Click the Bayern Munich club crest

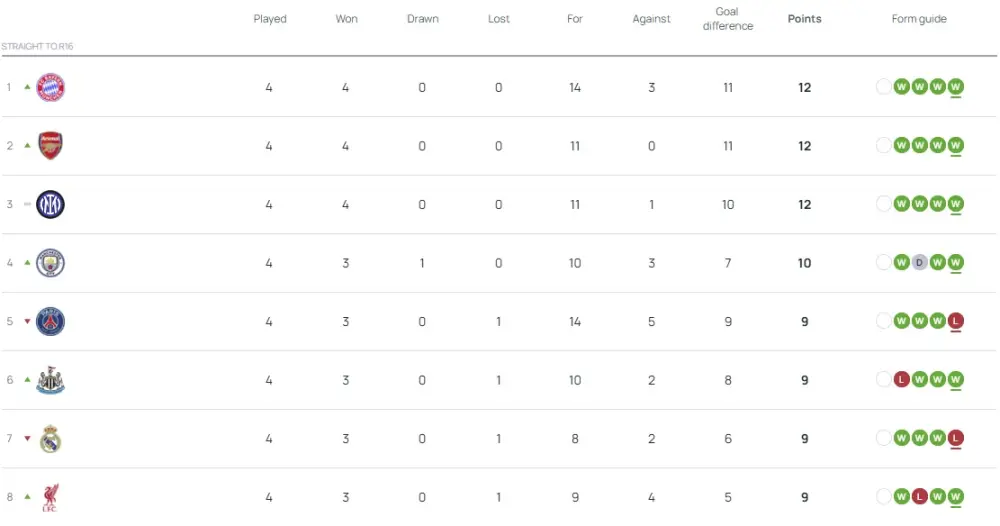[x=50, y=88]
